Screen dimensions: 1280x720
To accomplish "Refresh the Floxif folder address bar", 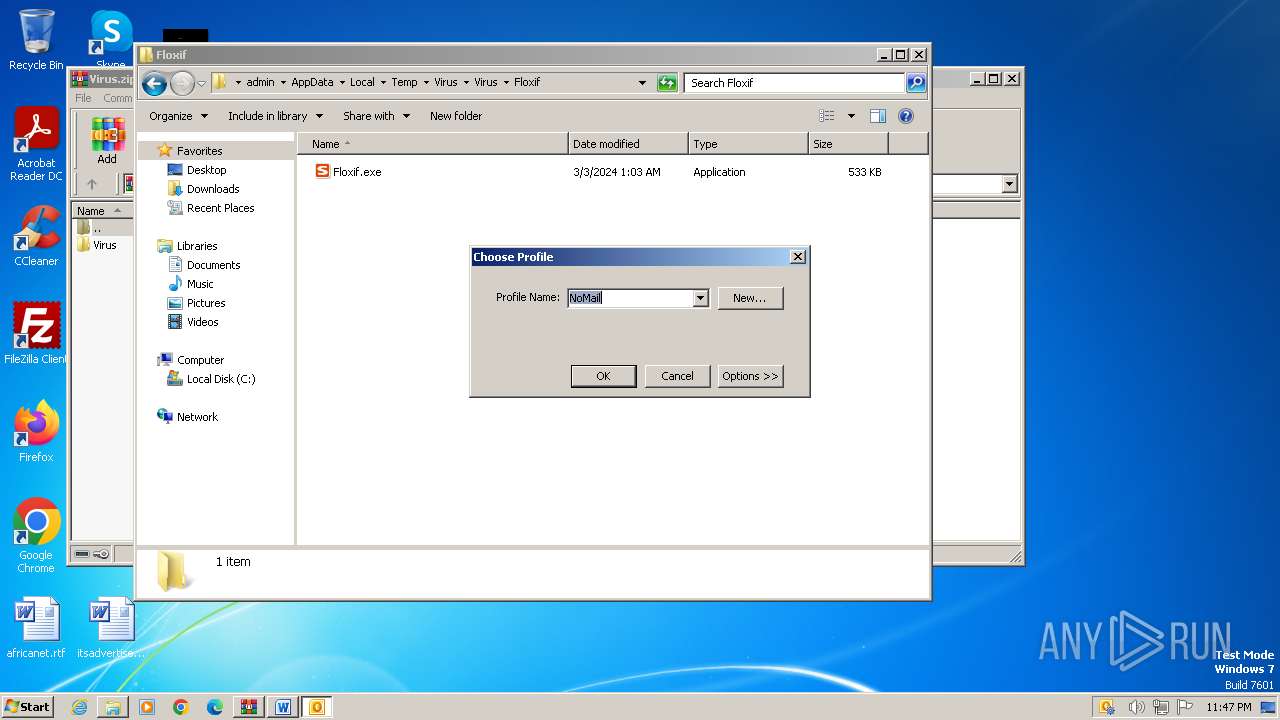I will click(667, 83).
